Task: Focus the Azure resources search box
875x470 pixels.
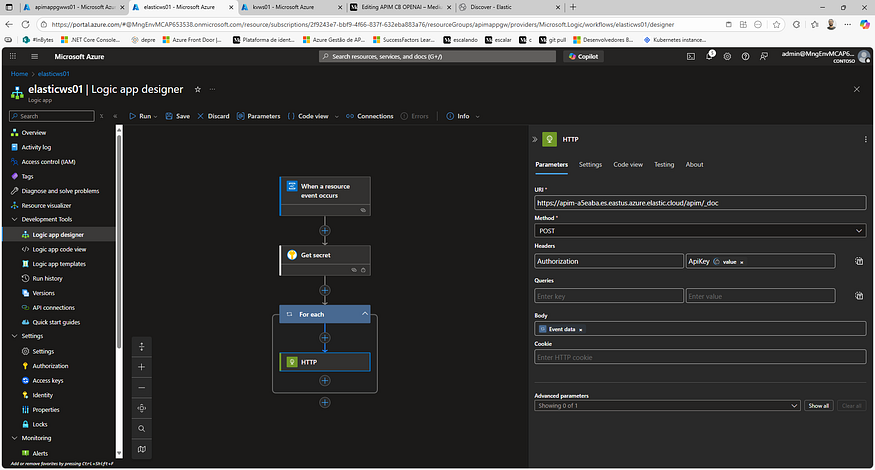Action: [437, 56]
